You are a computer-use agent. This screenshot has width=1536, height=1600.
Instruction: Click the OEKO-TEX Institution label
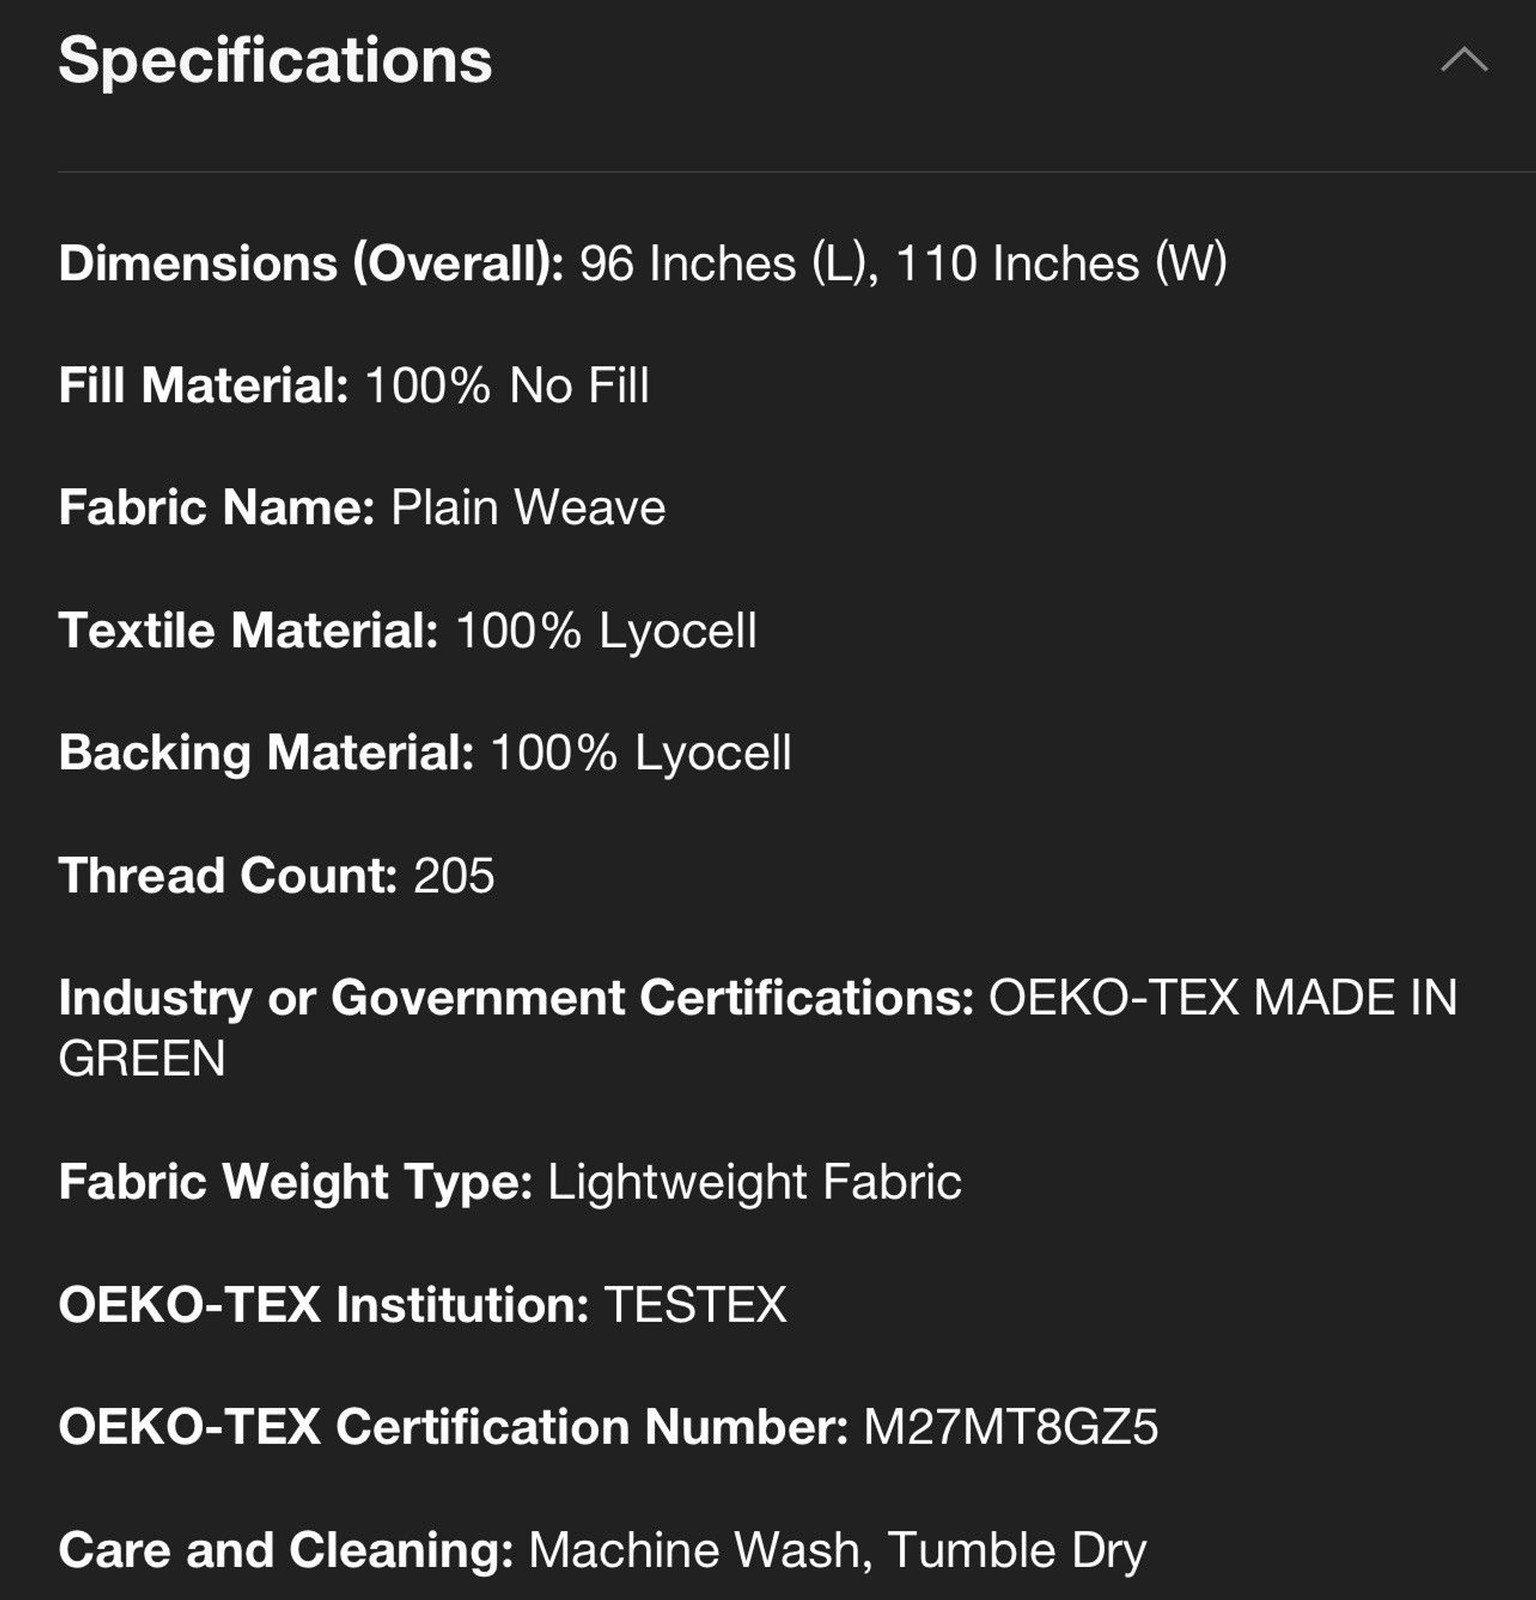(324, 1305)
